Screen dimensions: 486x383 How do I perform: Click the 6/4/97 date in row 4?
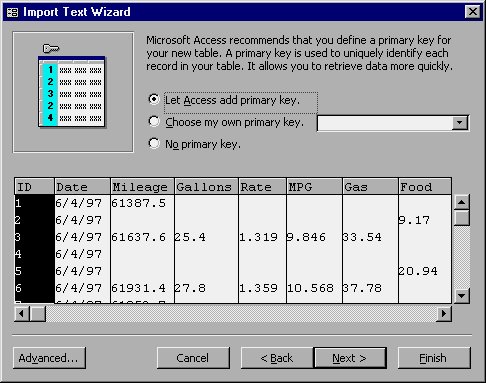[x=79, y=254]
